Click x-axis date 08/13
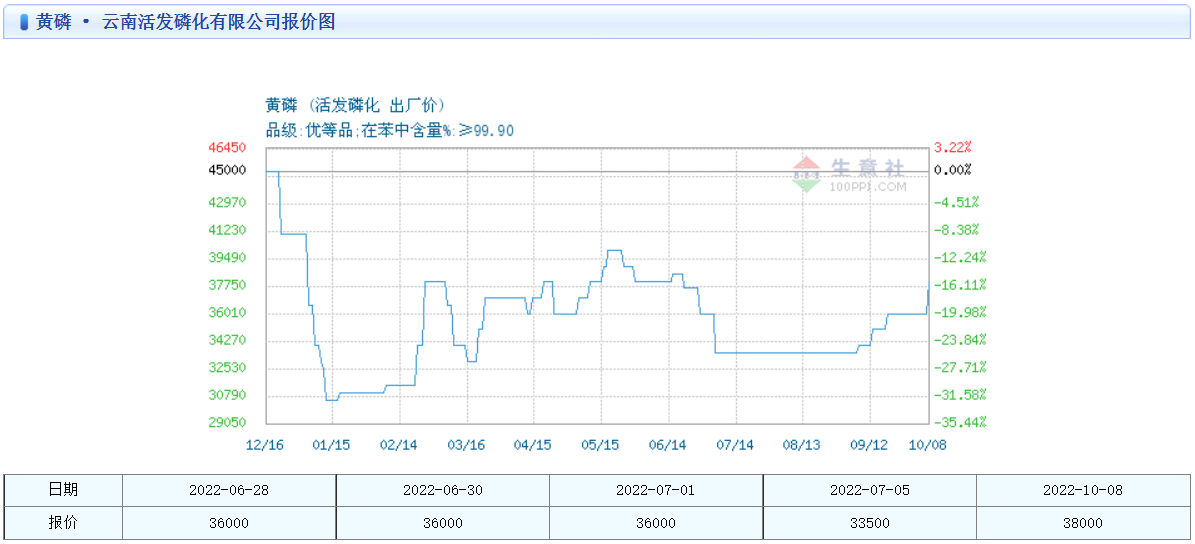 [x=803, y=446]
